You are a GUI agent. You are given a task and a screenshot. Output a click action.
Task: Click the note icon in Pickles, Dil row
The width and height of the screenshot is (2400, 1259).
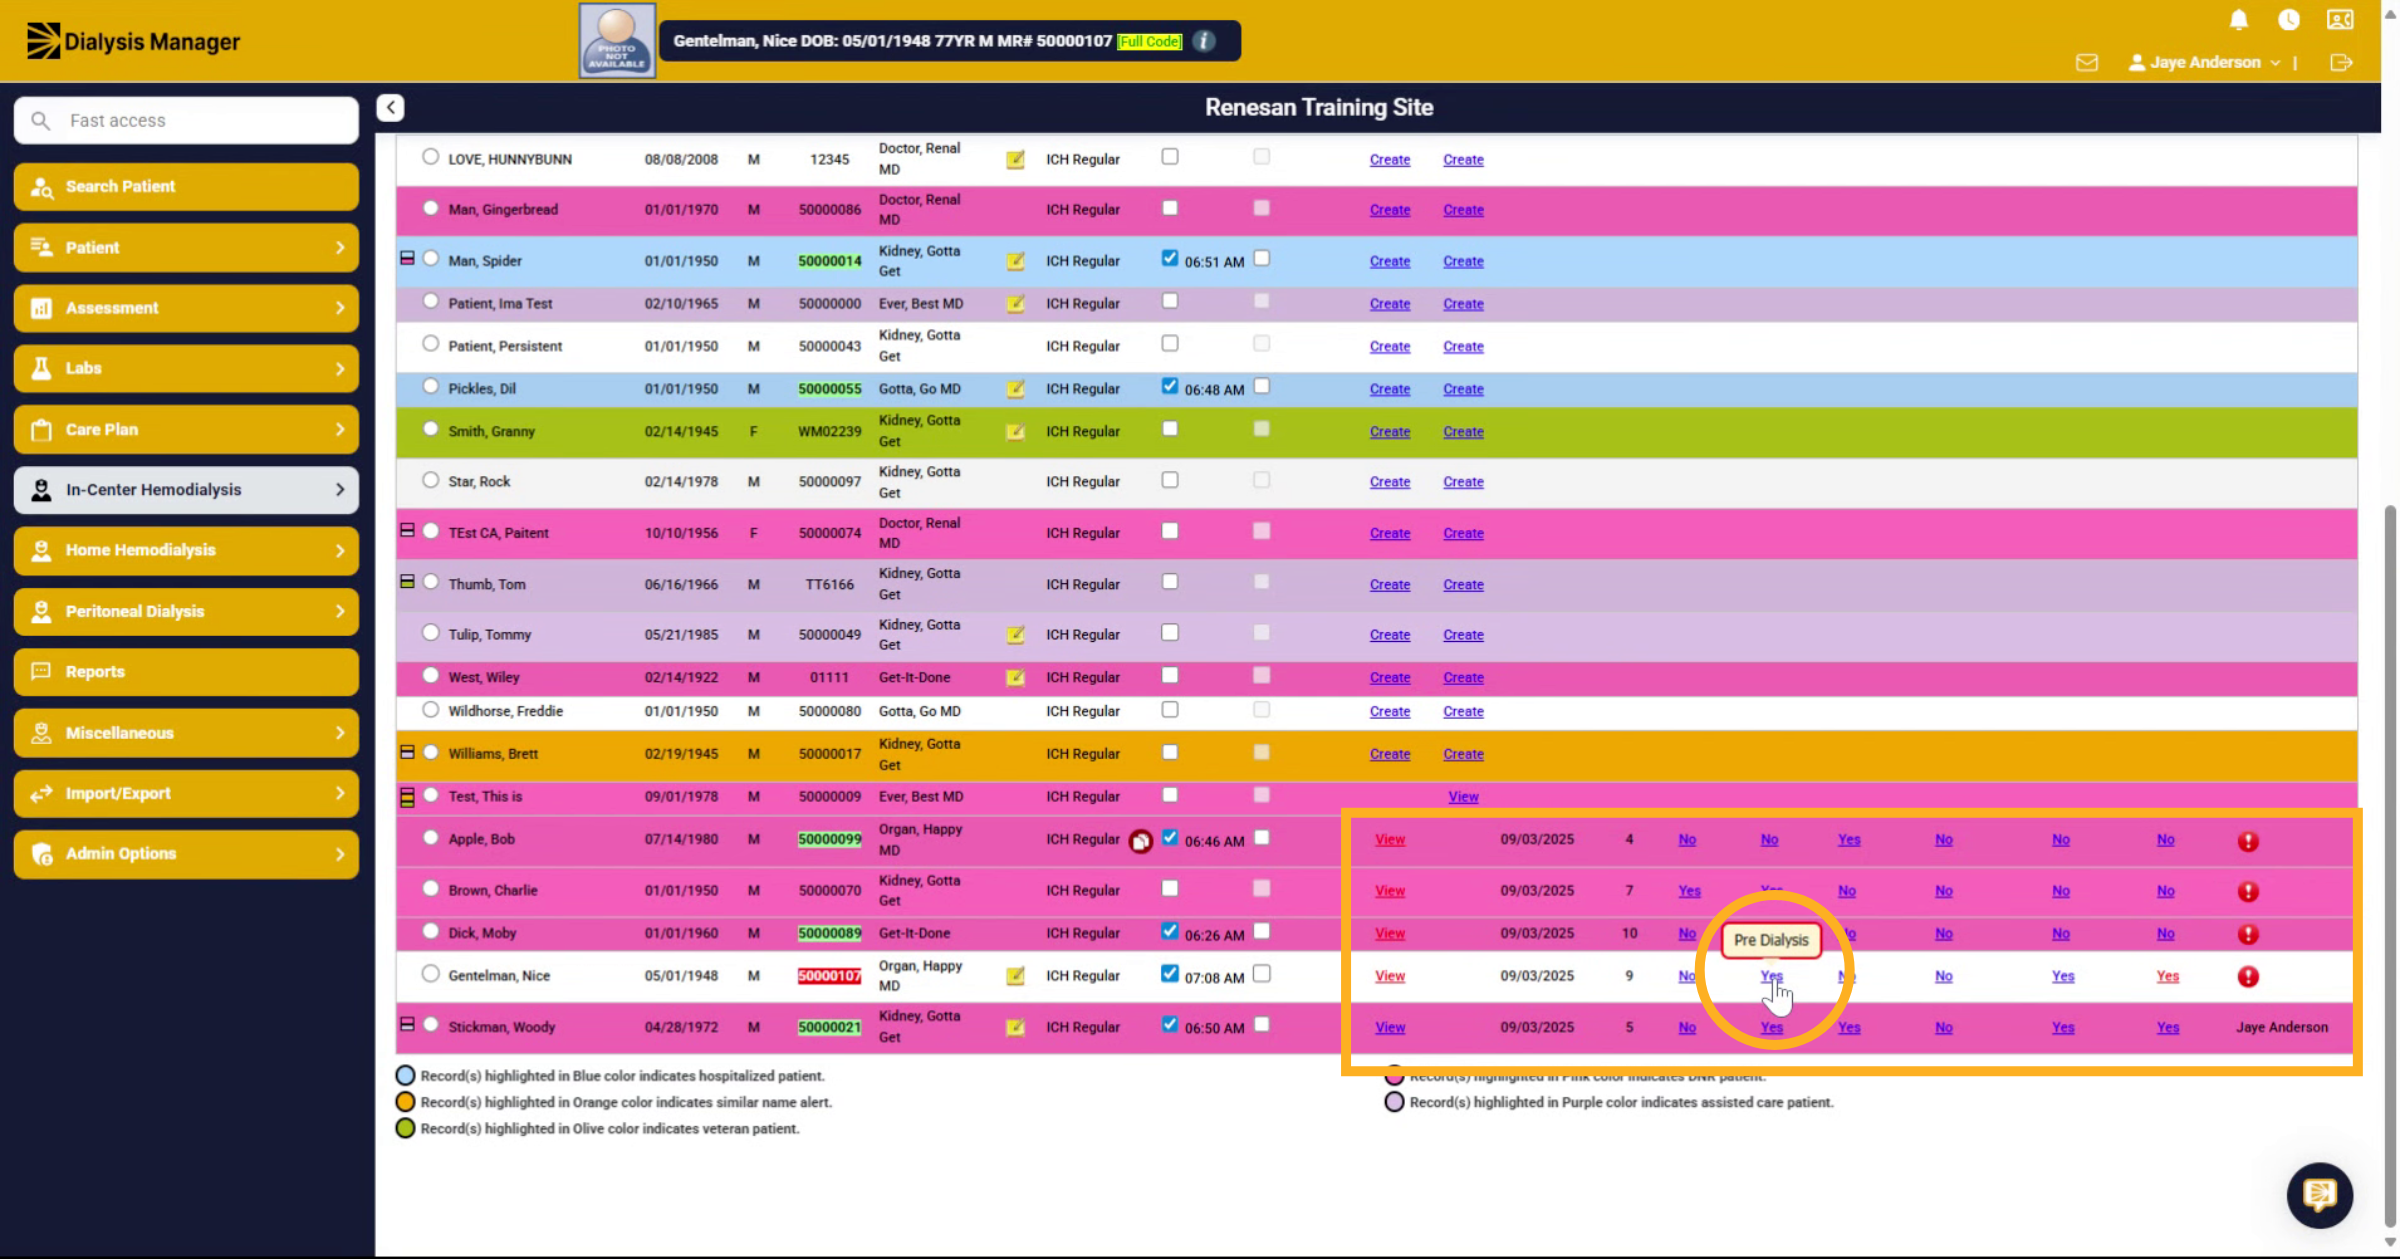click(x=1015, y=389)
